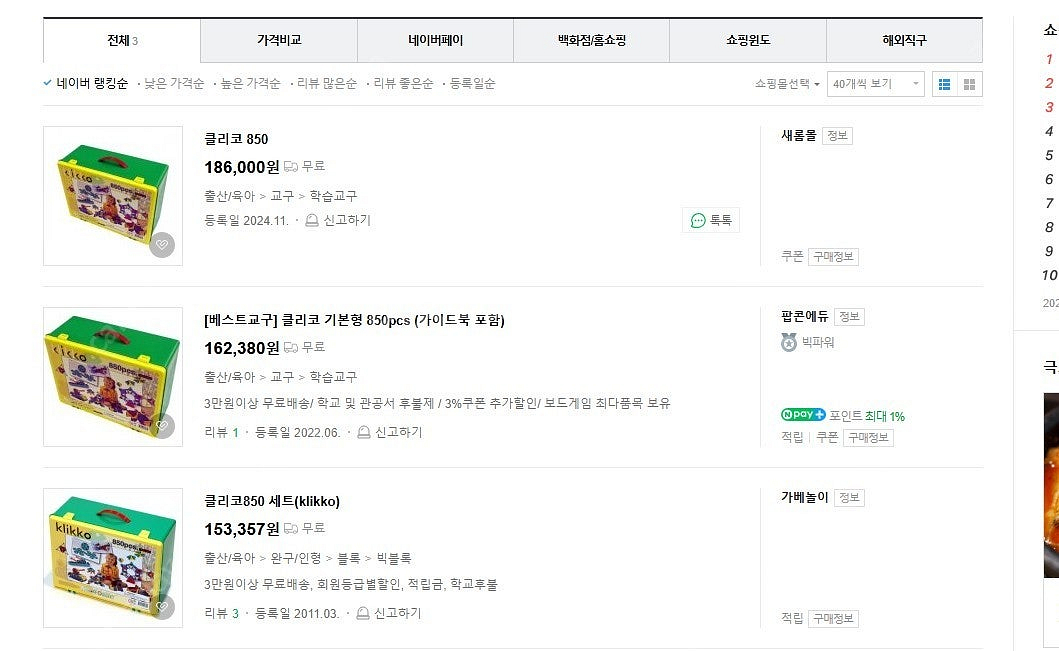Click the 톡톡 chat icon button
This screenshot has width=1059, height=651.
tap(711, 220)
